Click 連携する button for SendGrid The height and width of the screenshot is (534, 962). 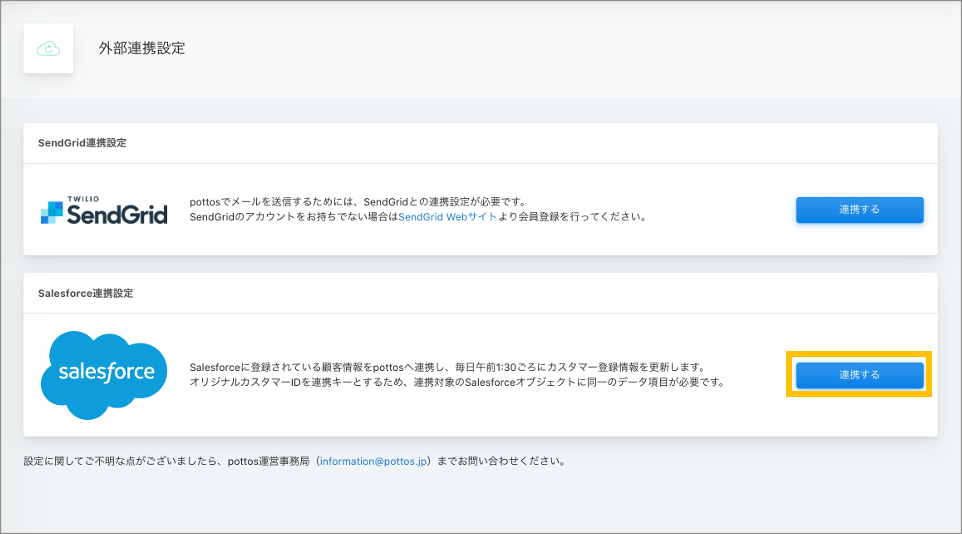click(x=860, y=210)
